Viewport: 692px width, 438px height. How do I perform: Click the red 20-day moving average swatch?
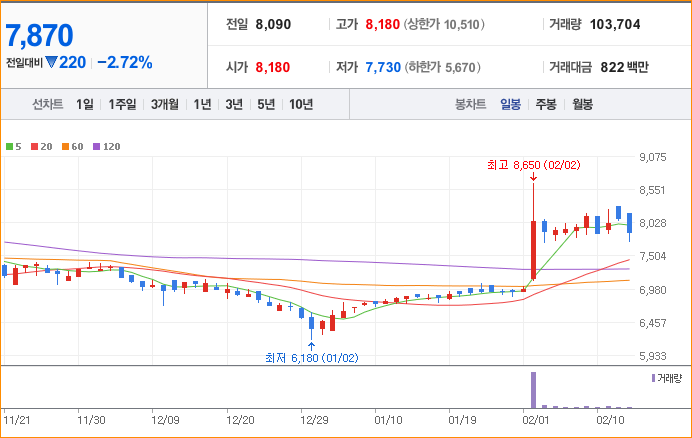coord(34,147)
